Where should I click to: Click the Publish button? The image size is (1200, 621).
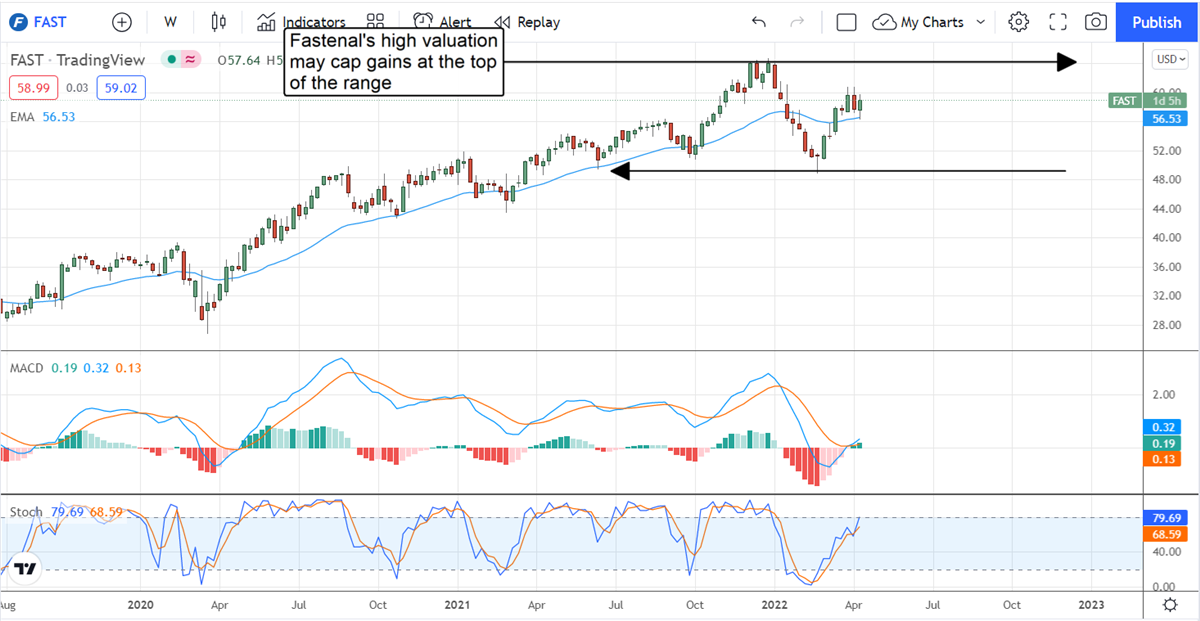pyautogui.click(x=1157, y=22)
